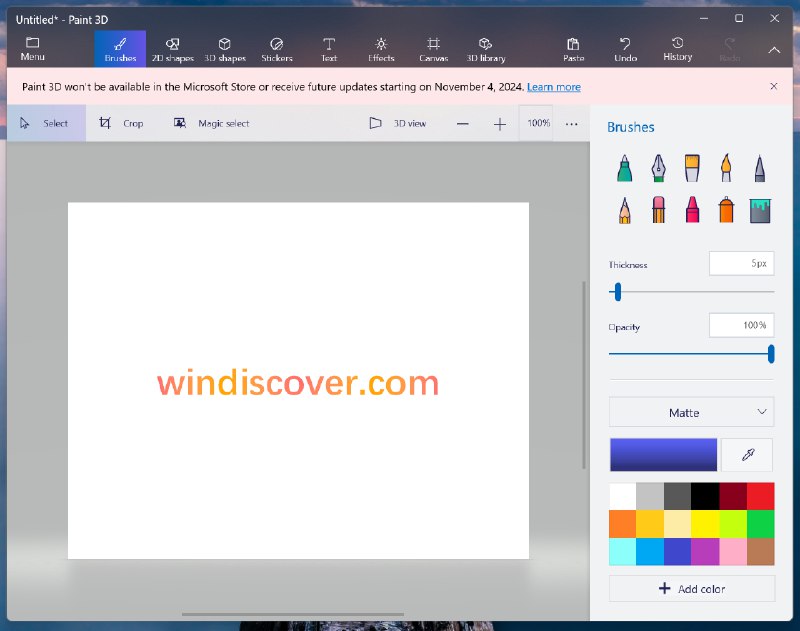Viewport: 800px width, 631px height.
Task: Expand the Matte material dropdown
Action: [691, 412]
